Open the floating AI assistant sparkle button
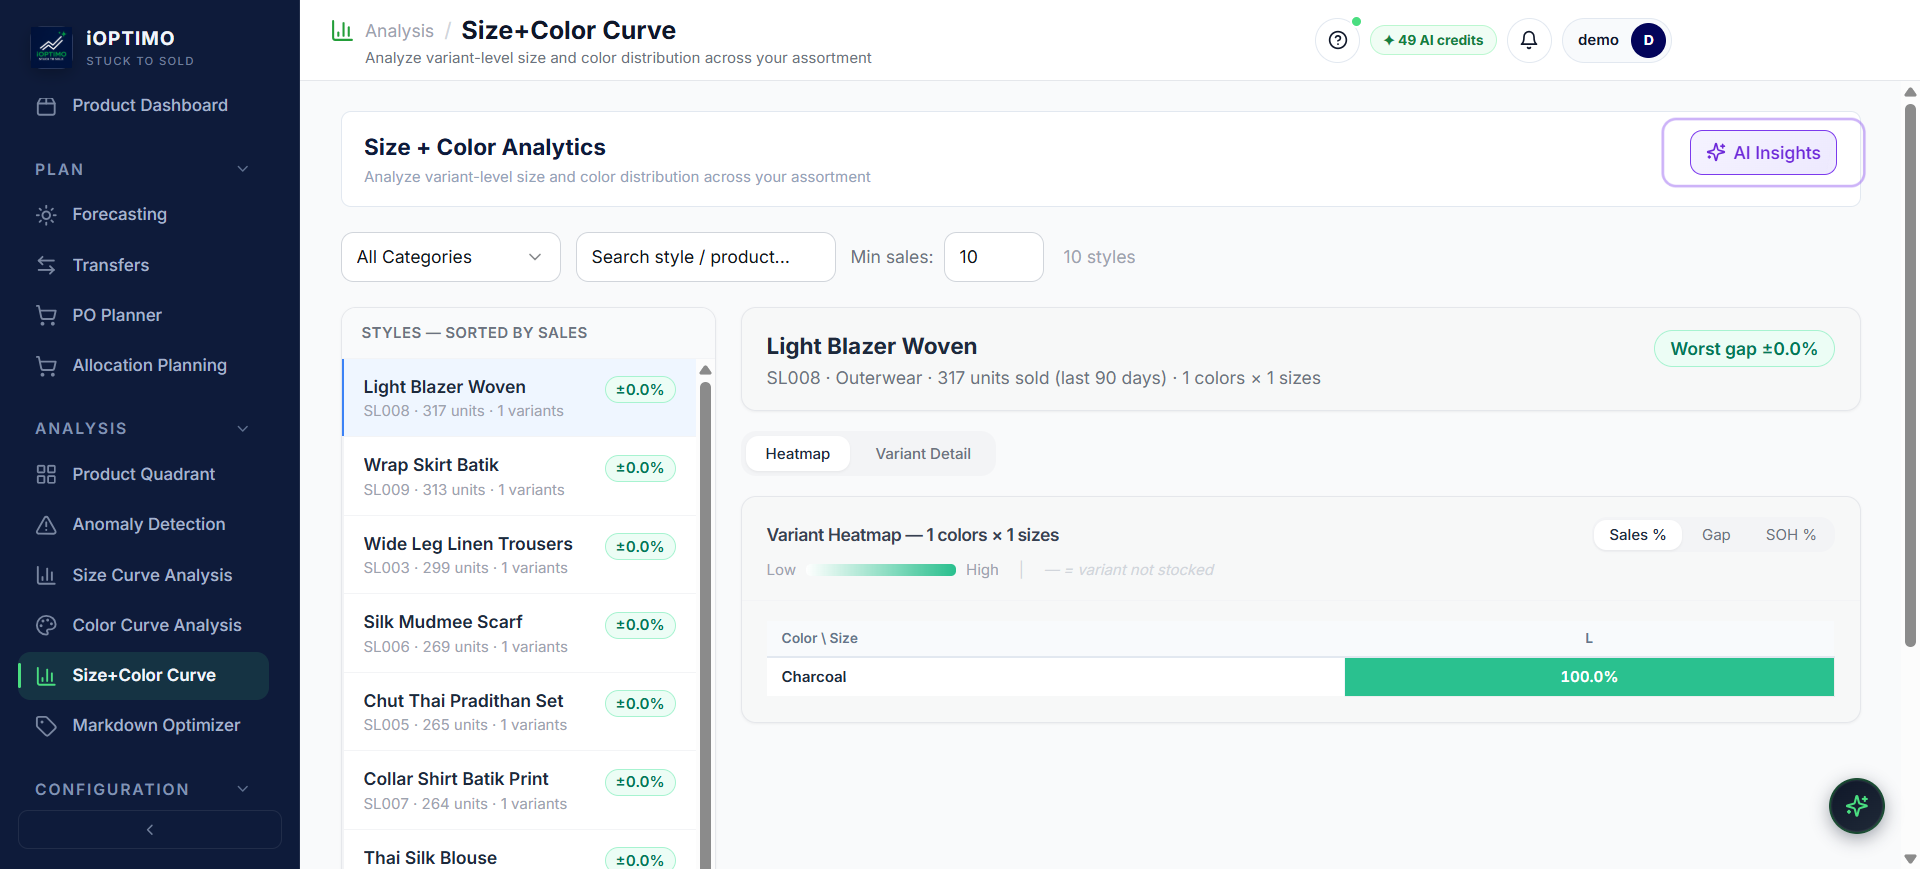 pyautogui.click(x=1856, y=806)
